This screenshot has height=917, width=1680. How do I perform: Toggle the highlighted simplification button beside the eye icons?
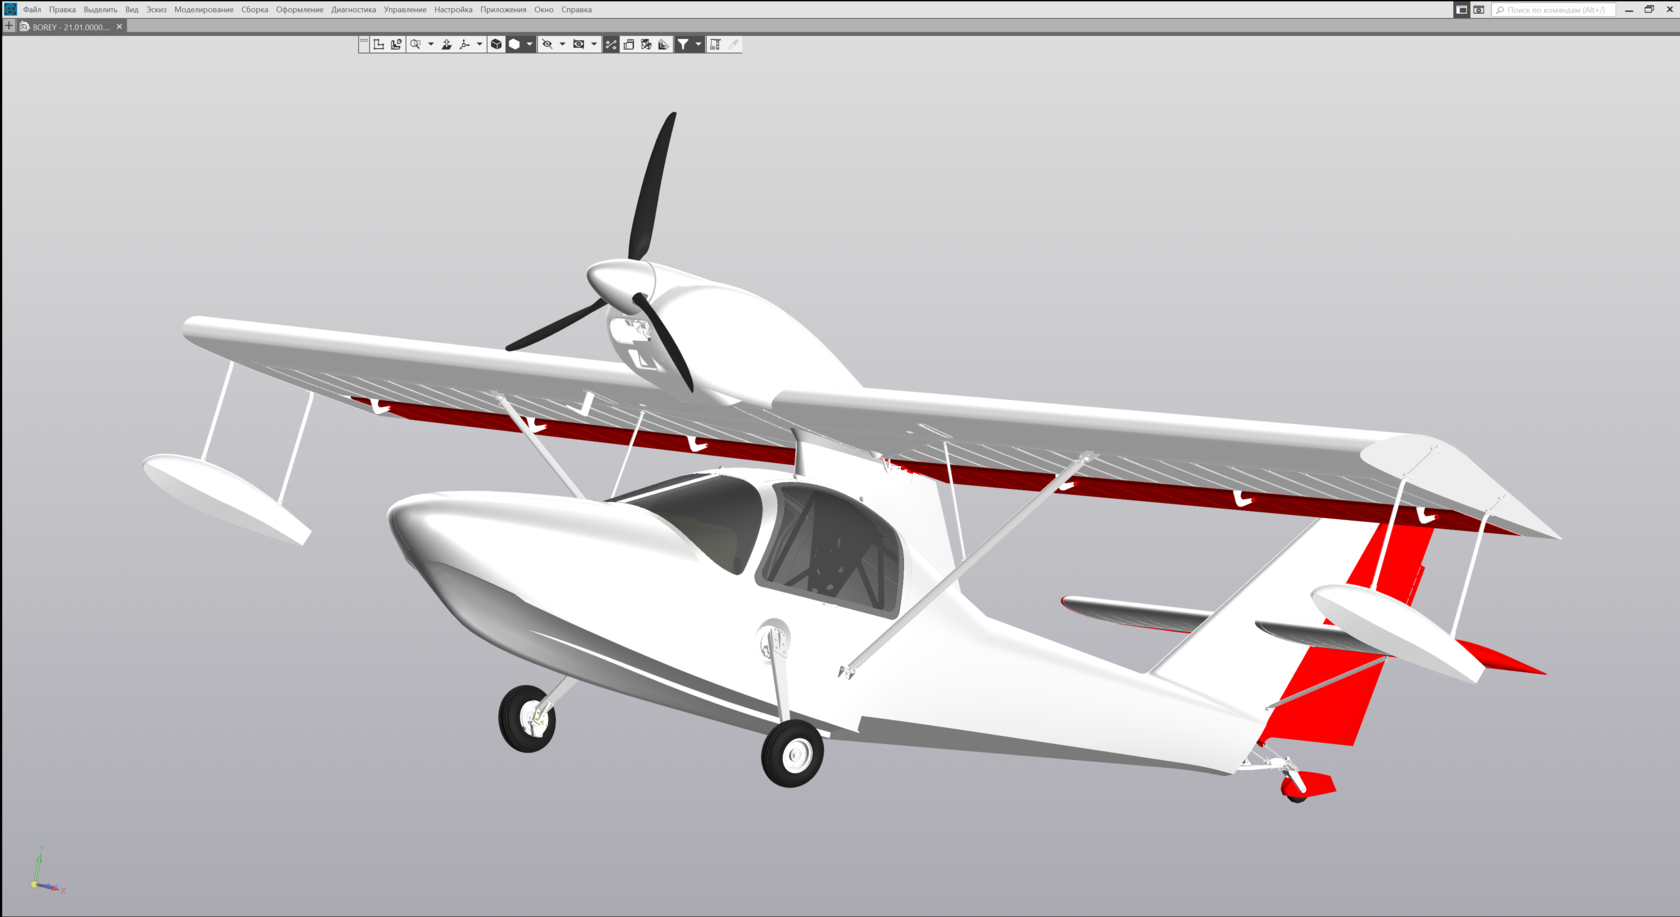611,44
